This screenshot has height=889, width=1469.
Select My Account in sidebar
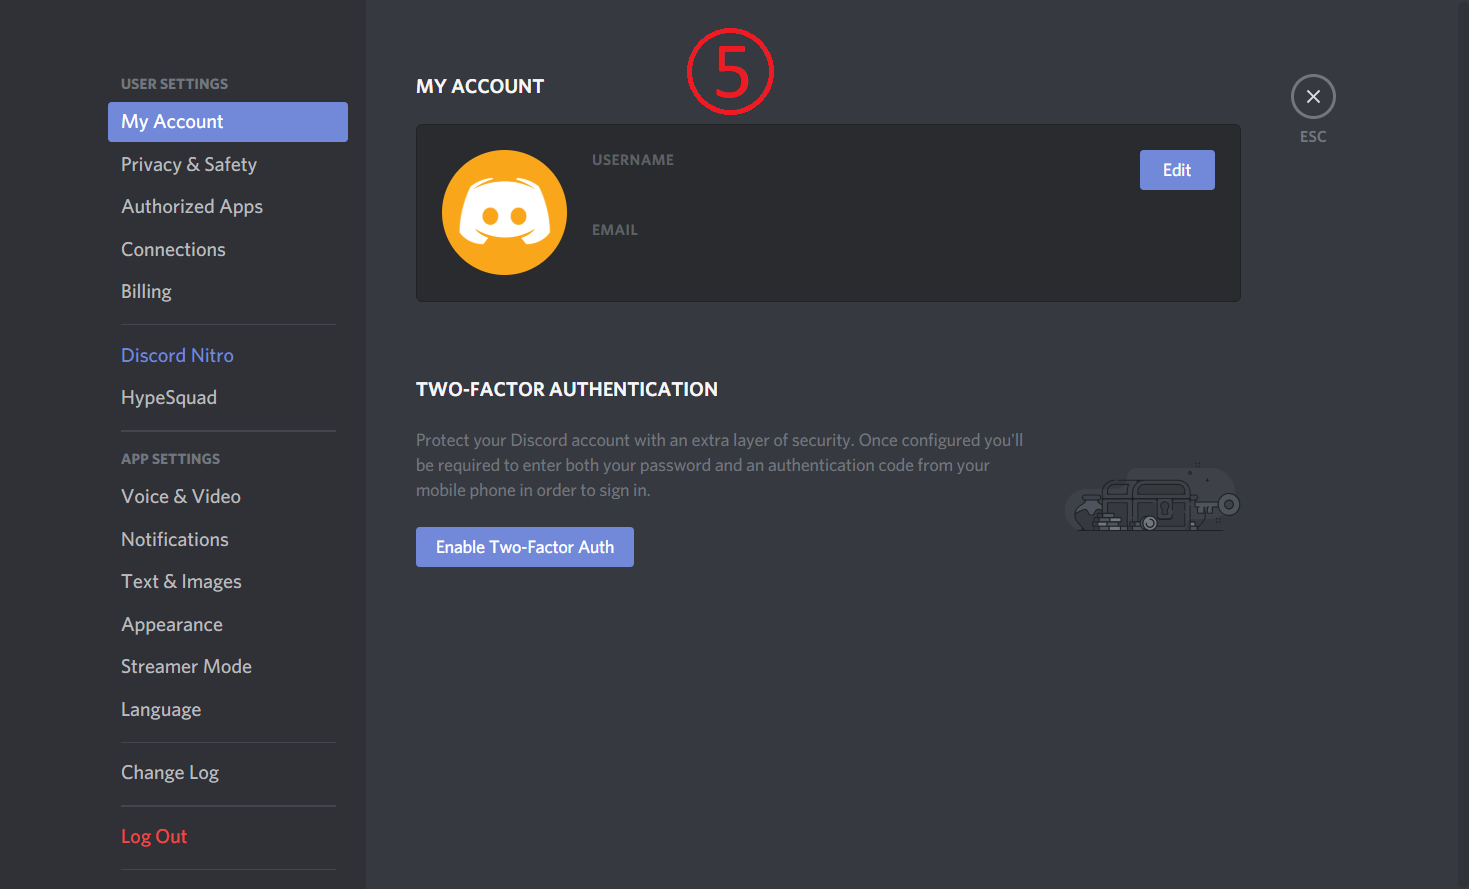point(227,122)
